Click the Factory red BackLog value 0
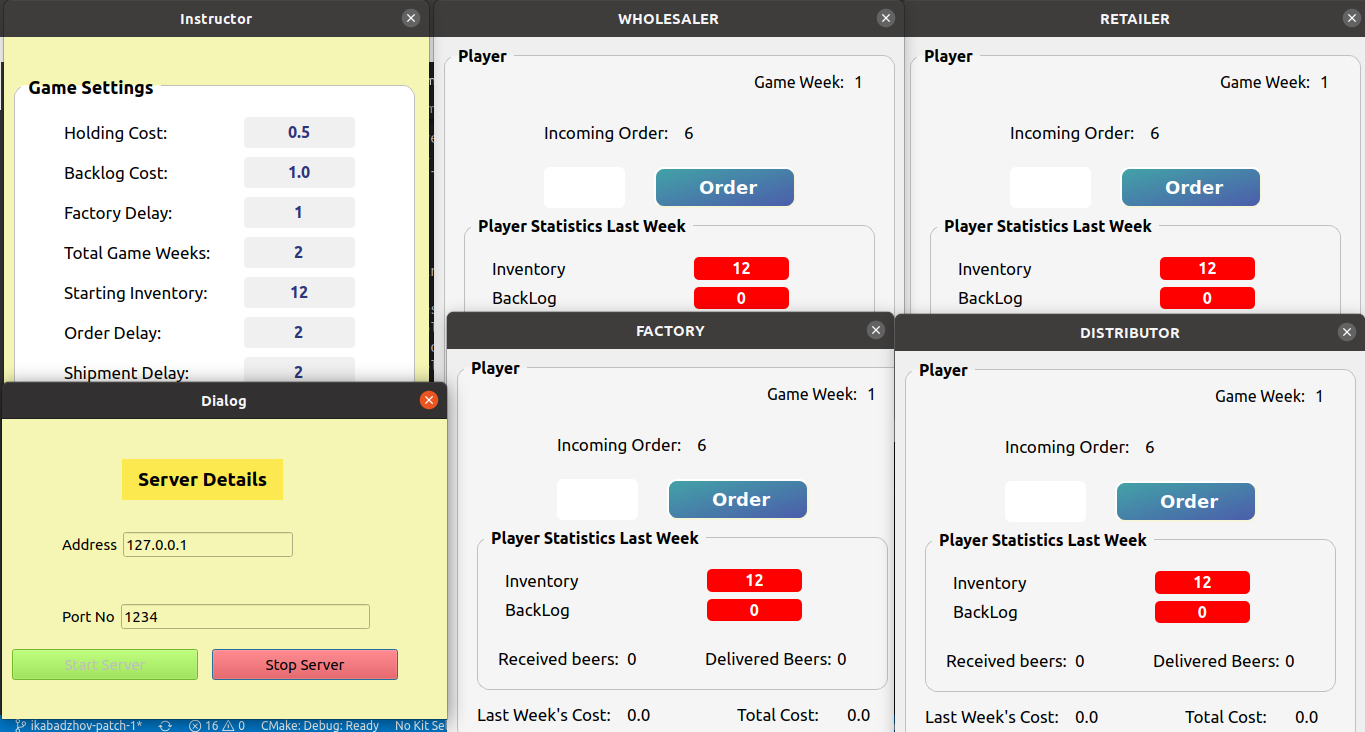 754,610
